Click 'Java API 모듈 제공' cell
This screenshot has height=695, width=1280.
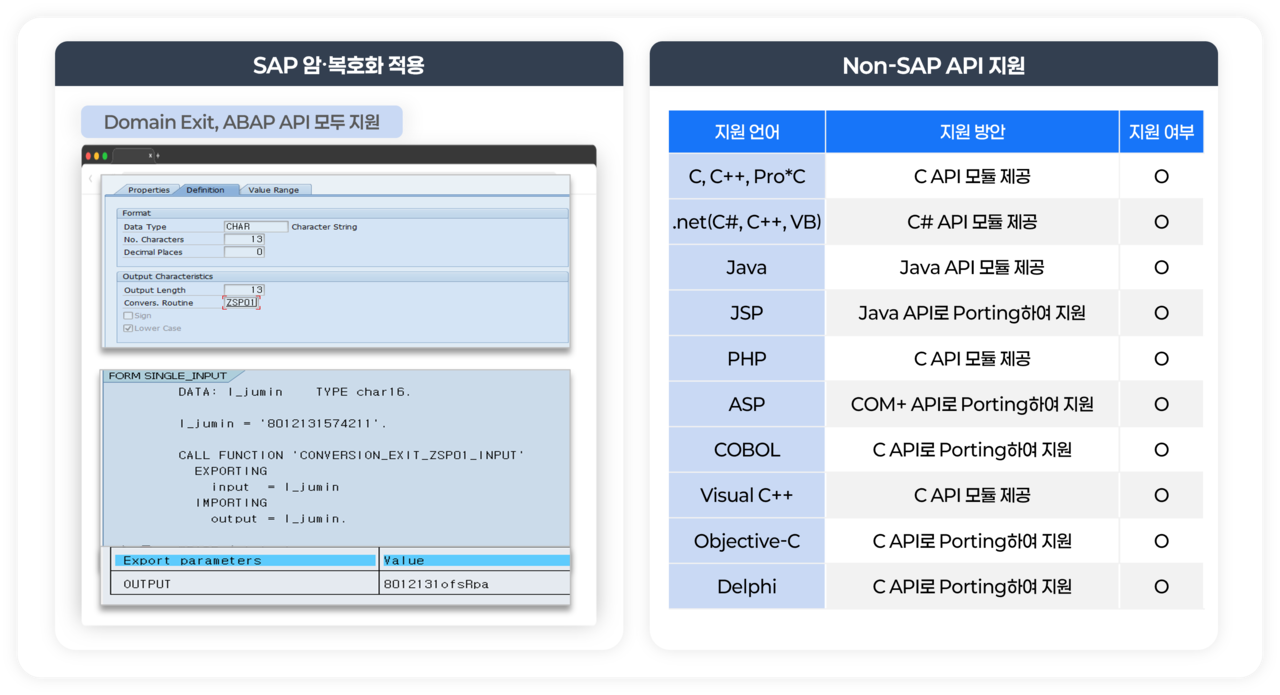point(972,267)
